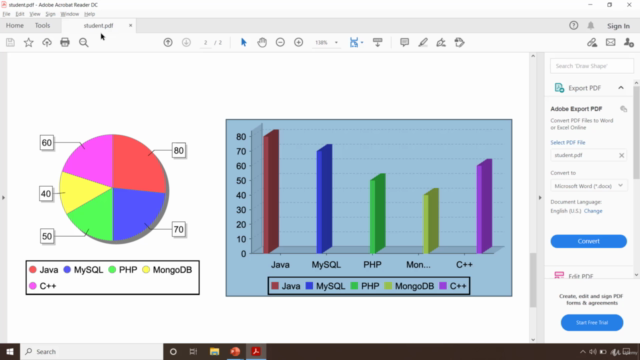Viewport: 640px width, 360px height.
Task: Click the Fit page view icon
Action: 354,42
